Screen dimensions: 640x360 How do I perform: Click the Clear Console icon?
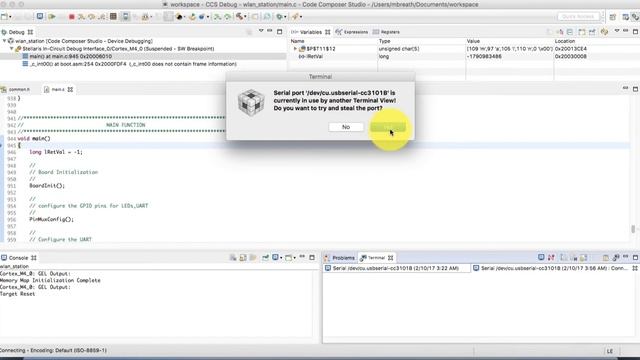point(233,258)
